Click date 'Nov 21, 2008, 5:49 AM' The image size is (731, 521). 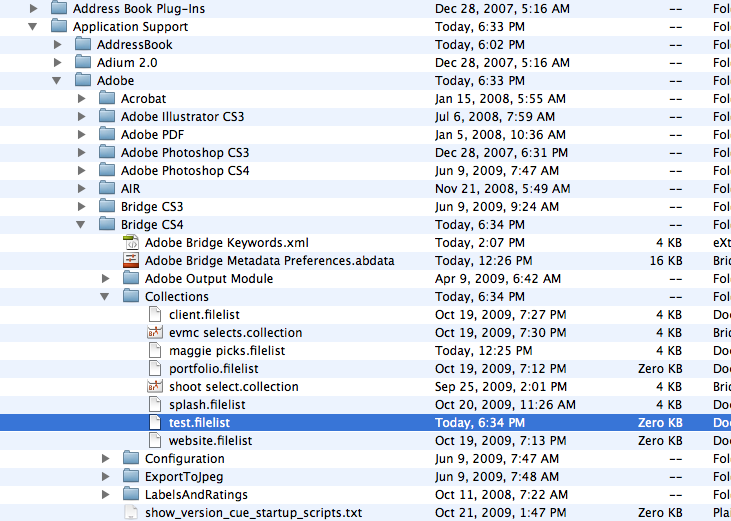(x=503, y=189)
